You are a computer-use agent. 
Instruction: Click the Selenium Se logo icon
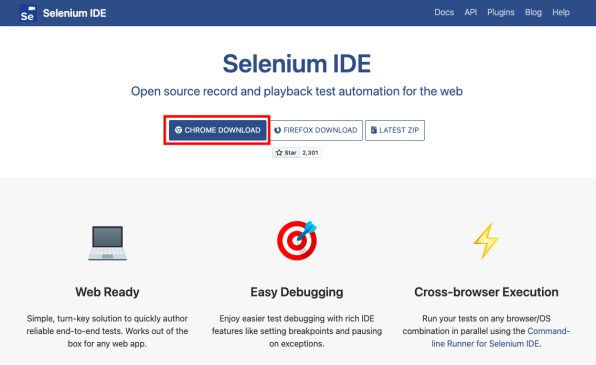(28, 13)
